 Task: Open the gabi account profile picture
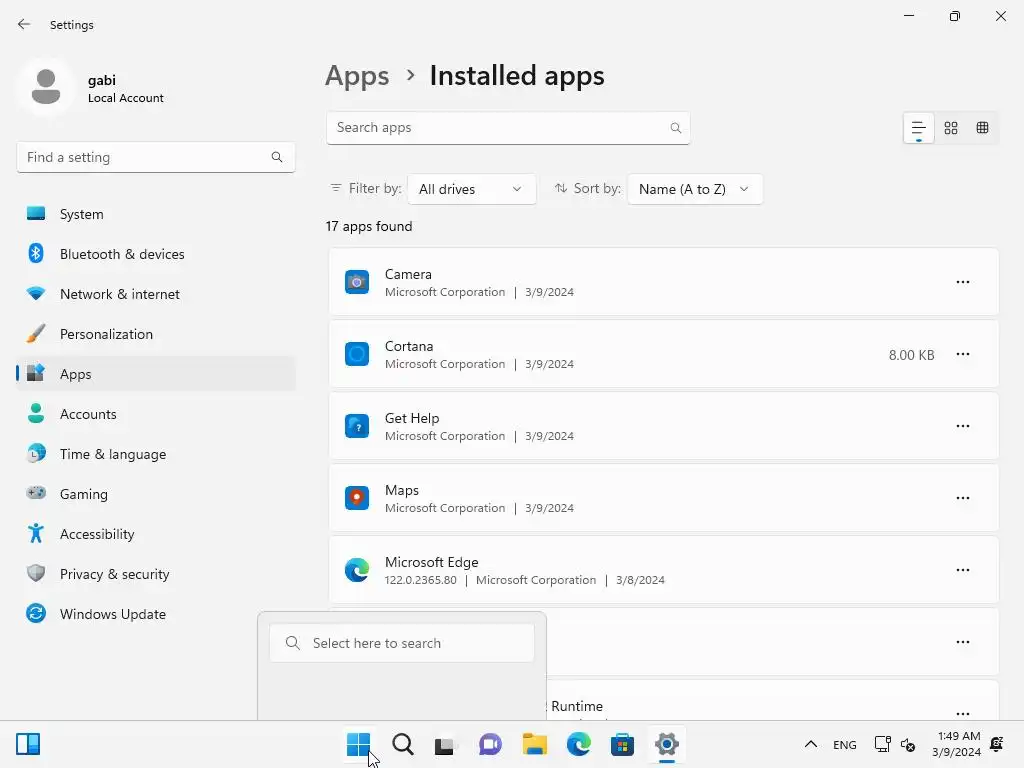pyautogui.click(x=46, y=87)
